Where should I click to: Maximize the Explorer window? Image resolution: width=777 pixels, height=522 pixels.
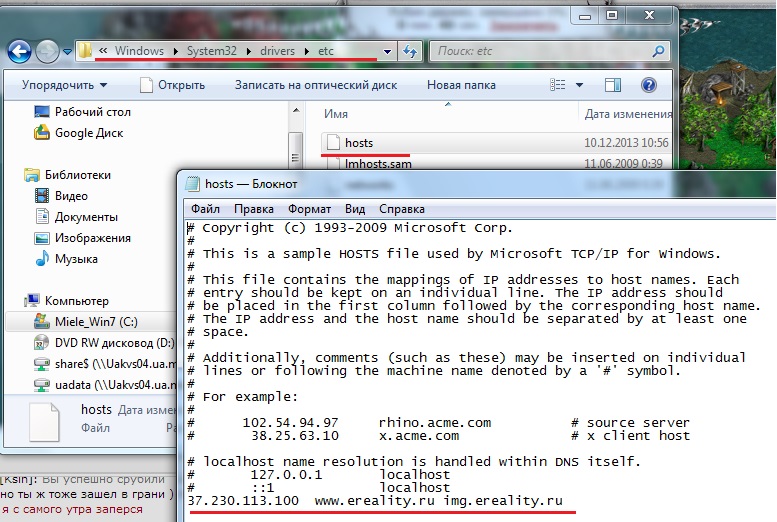click(612, 15)
